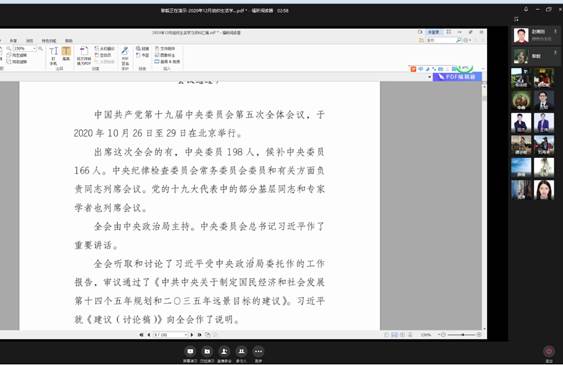Open the more options ellipsis button
The image size is (563, 365).
click(258, 351)
